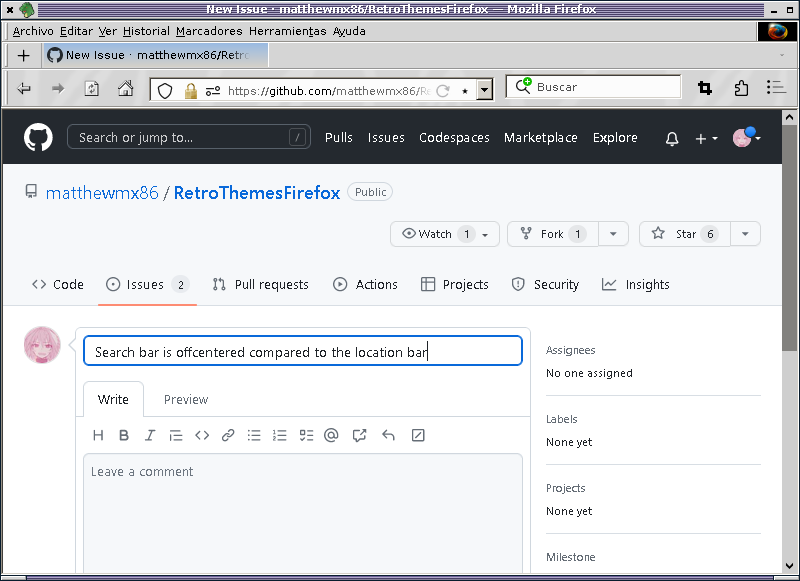Open the repository Projects tab
Screen dimensions: 800x581
pyautogui.click(x=455, y=285)
